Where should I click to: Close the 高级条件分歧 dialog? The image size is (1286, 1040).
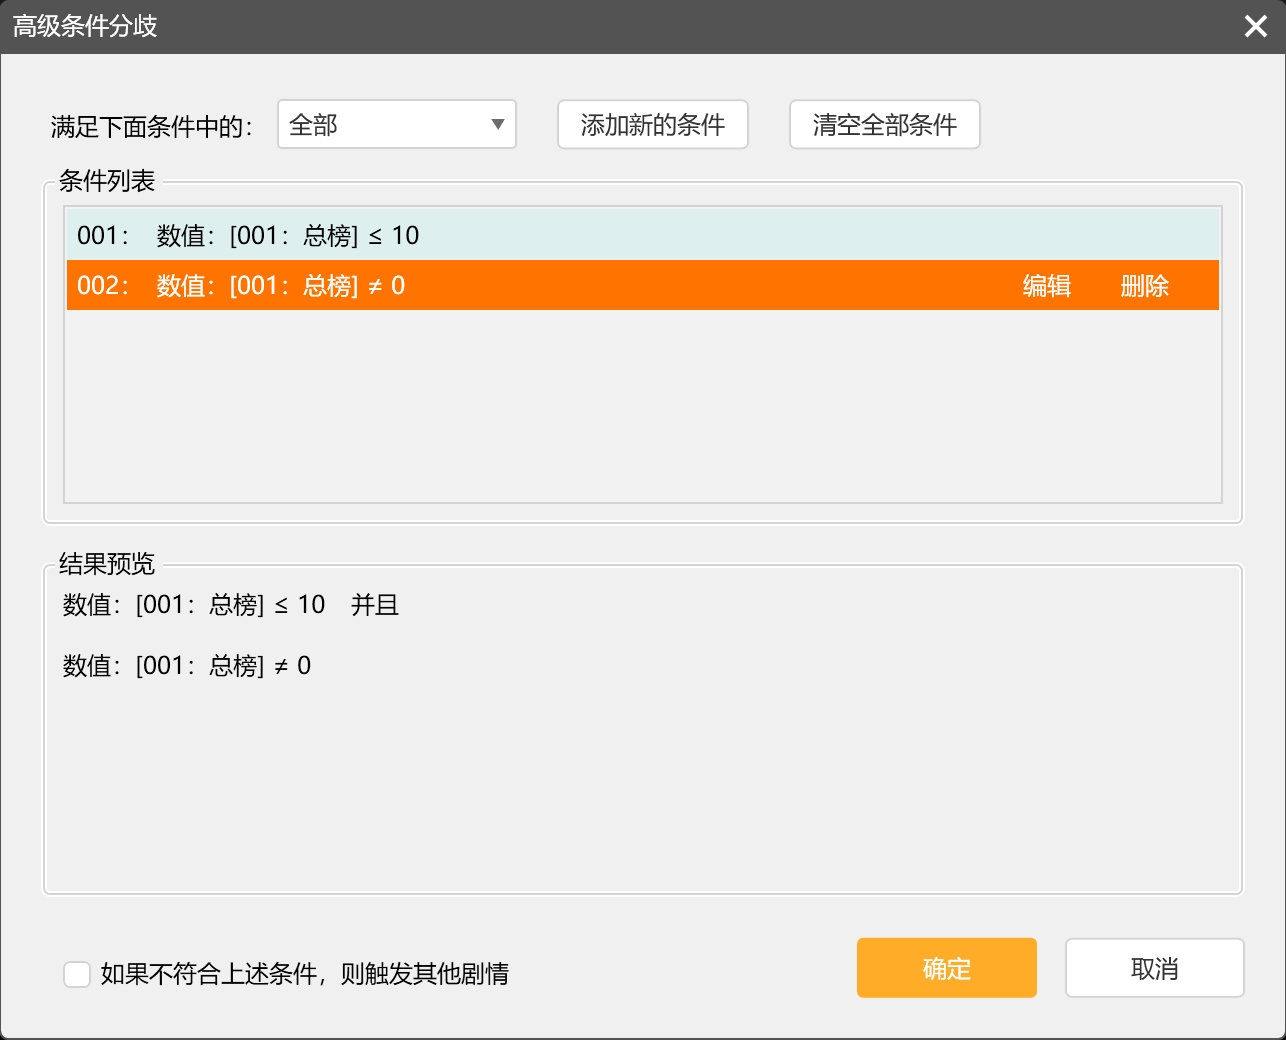click(1255, 26)
